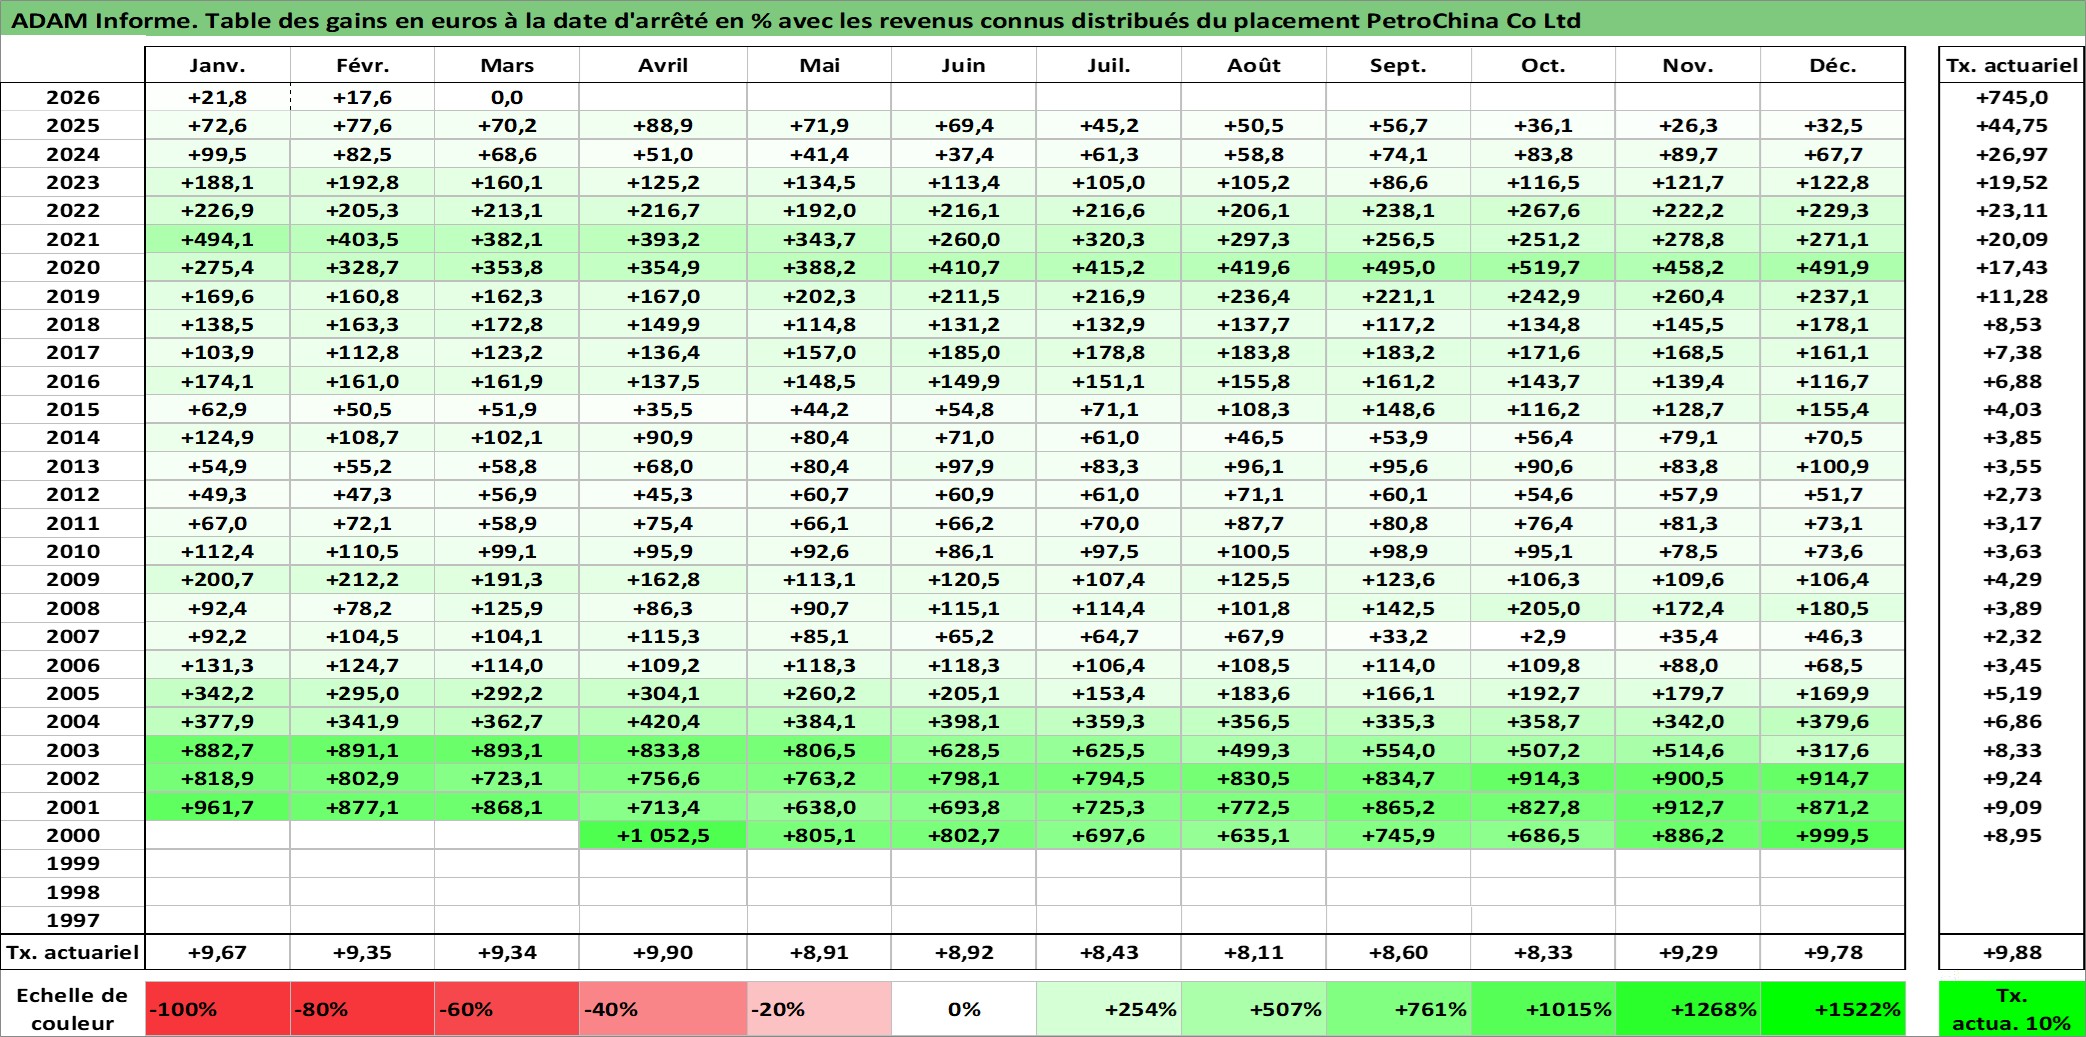
Task: Click the +9,90 April actuarial rate
Action: (663, 952)
